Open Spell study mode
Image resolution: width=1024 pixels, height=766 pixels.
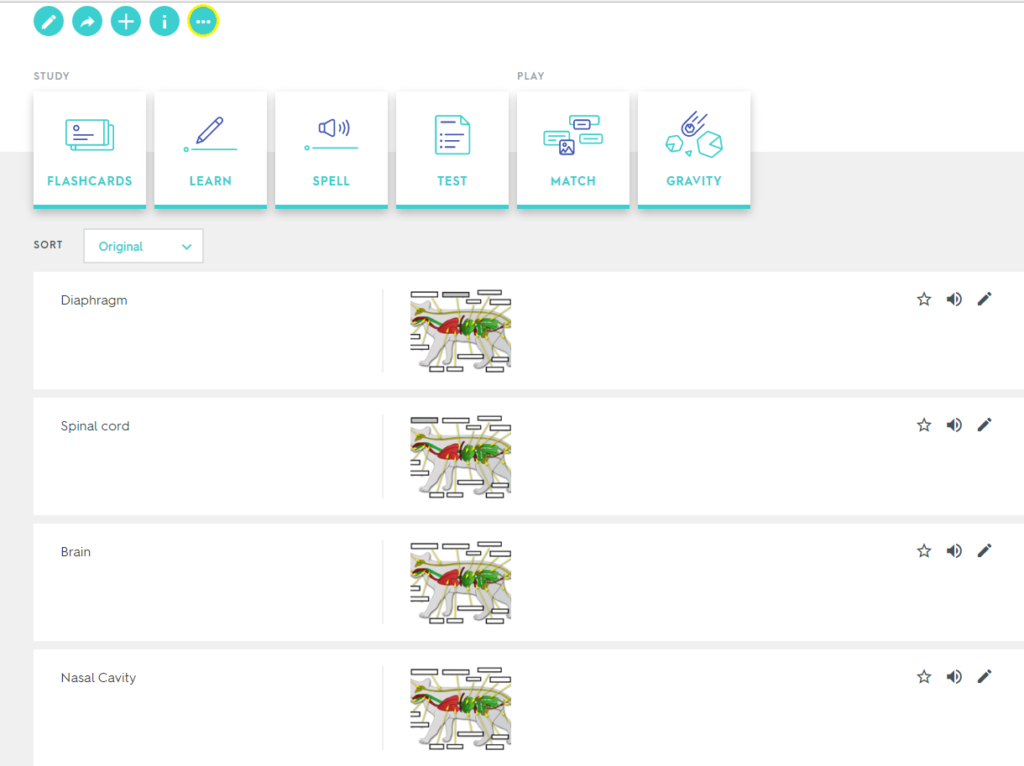point(331,150)
